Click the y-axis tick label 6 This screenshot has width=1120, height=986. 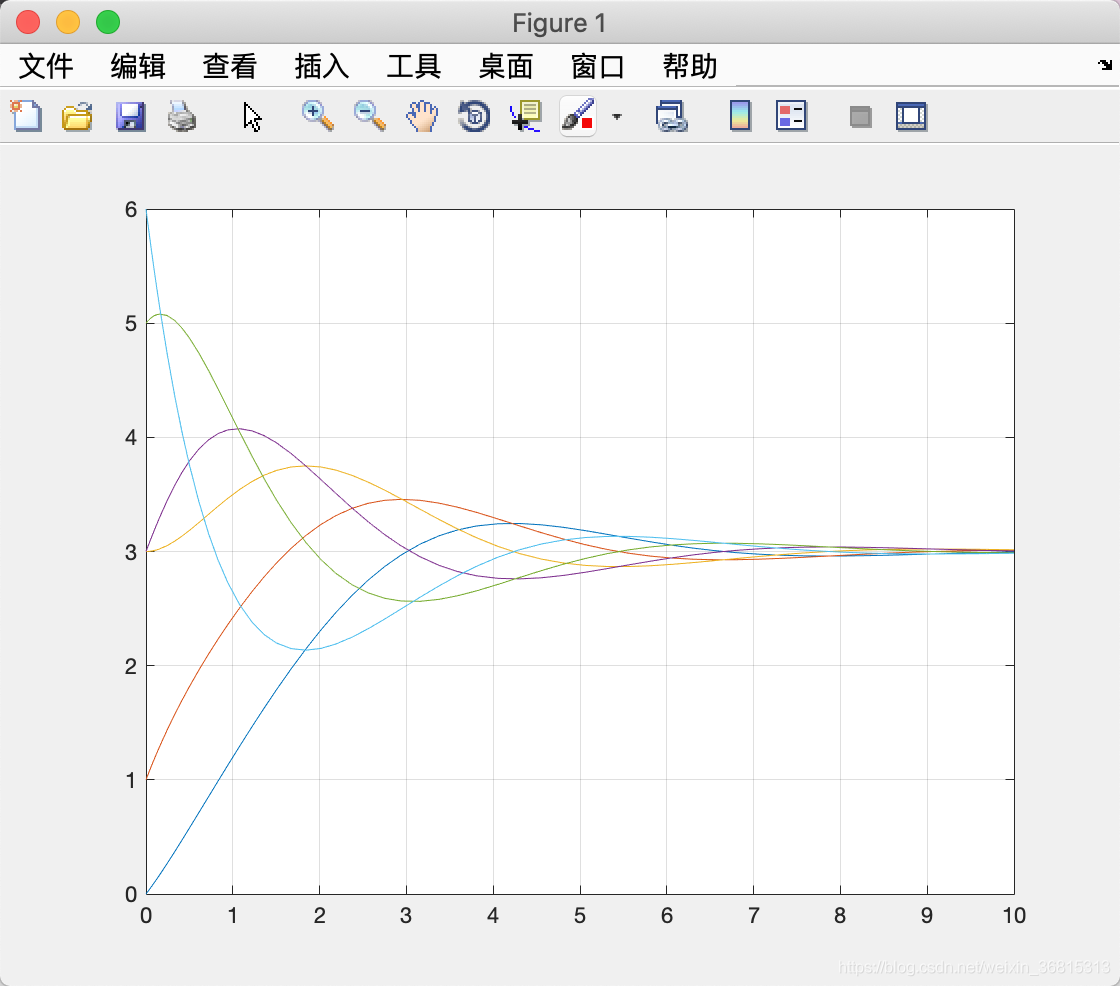click(131, 209)
